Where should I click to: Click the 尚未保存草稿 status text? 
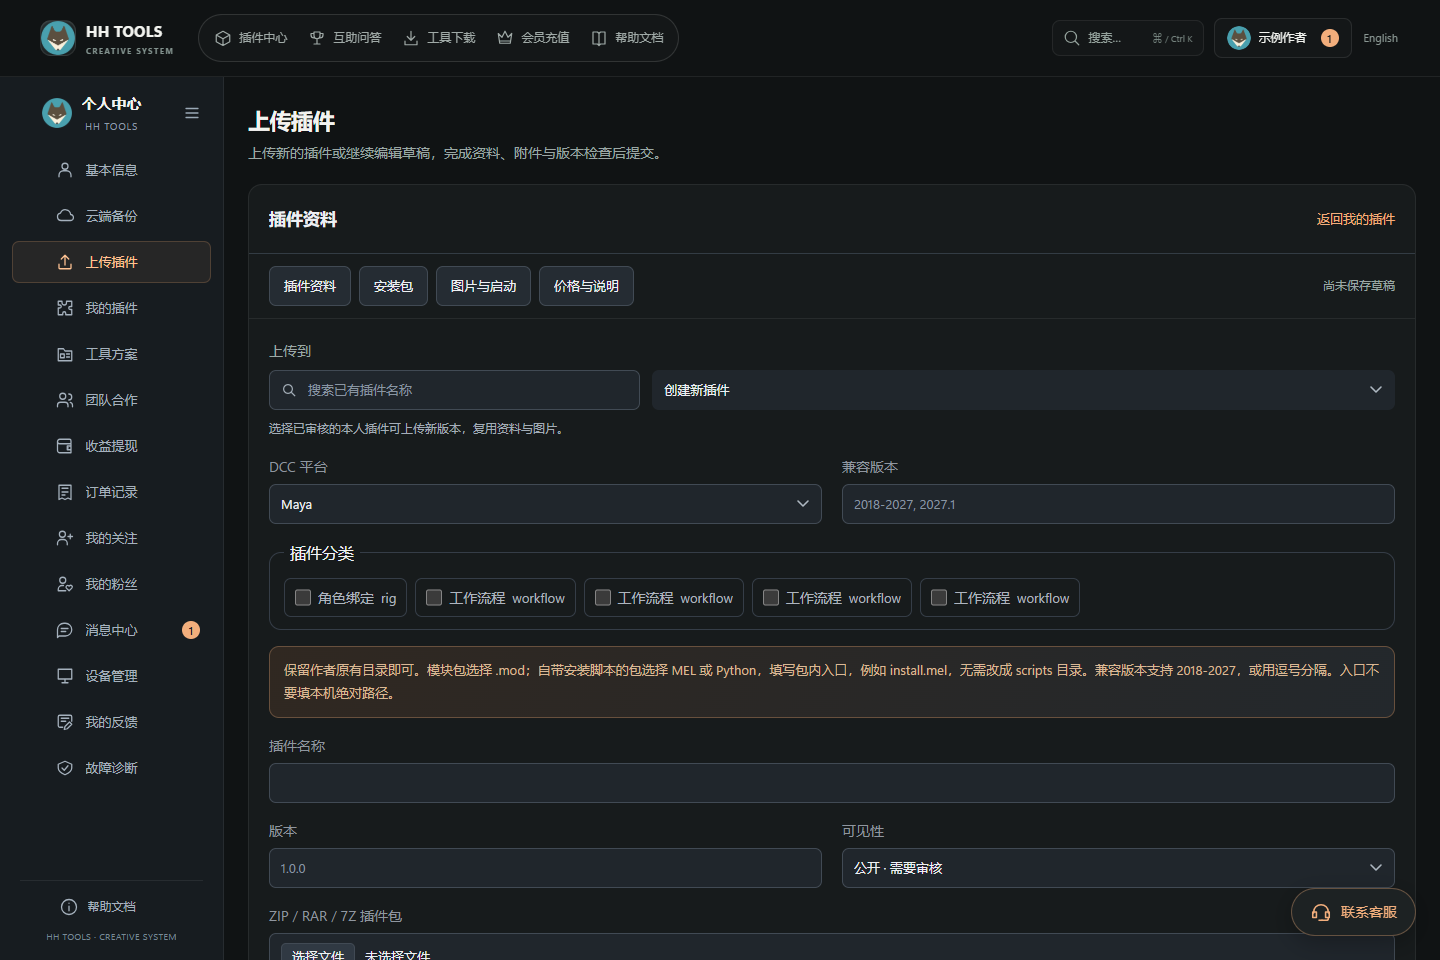[1359, 286]
